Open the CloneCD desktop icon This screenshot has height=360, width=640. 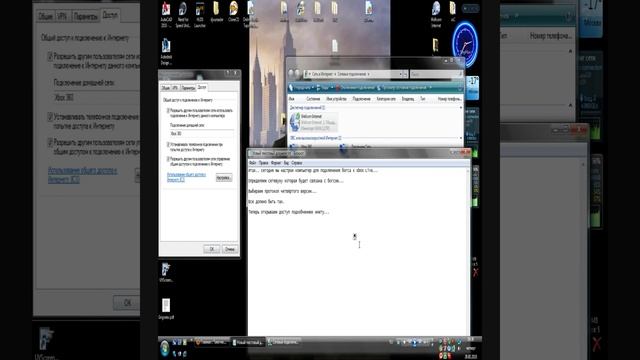(x=233, y=12)
